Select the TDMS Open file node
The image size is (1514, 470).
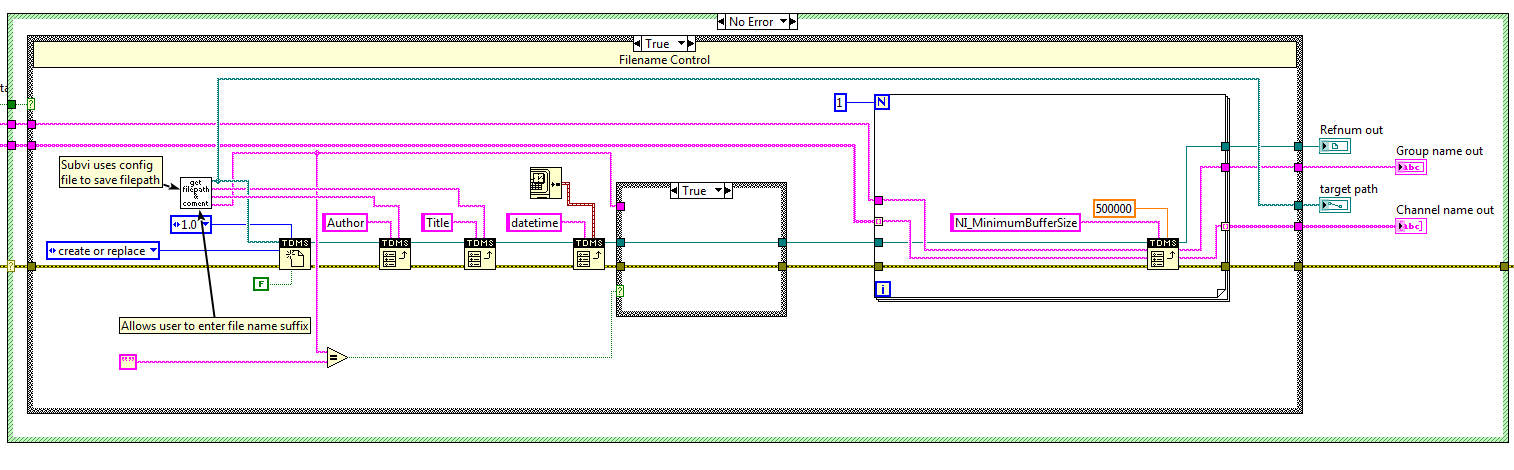(295, 255)
